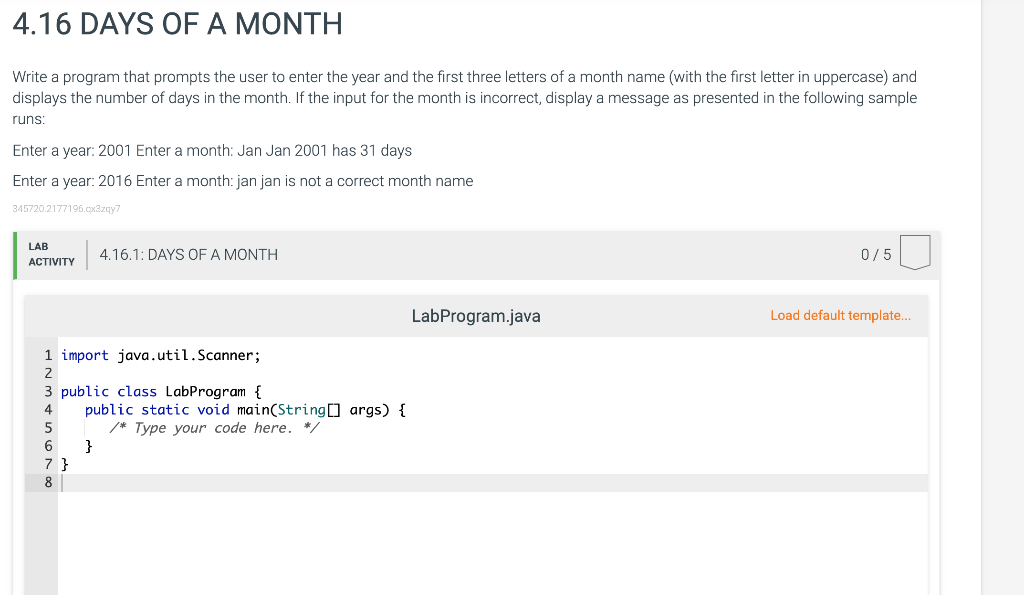
Task: Click the score shield icon beside 0/5
Action: pyautogui.click(x=916, y=253)
